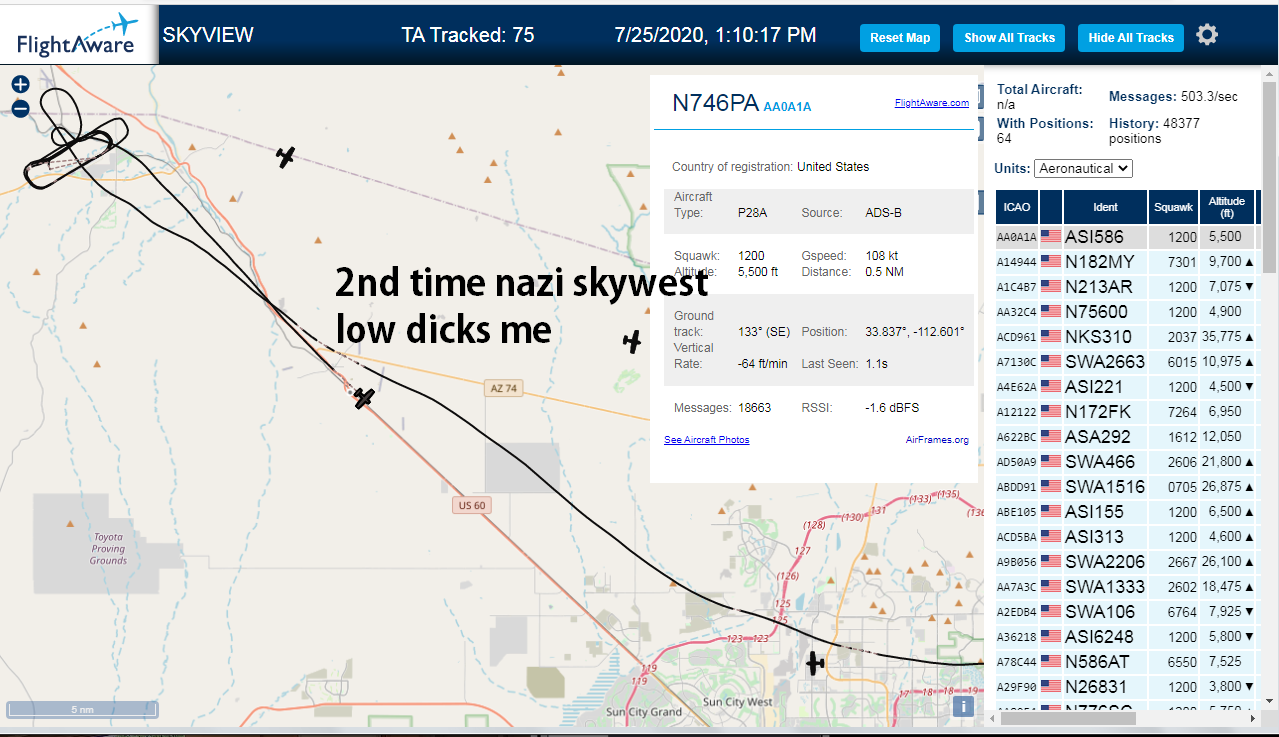This screenshot has height=737, width=1279.
Task: Click the US flag in the SWA106 row
Action: pyautogui.click(x=1050, y=612)
